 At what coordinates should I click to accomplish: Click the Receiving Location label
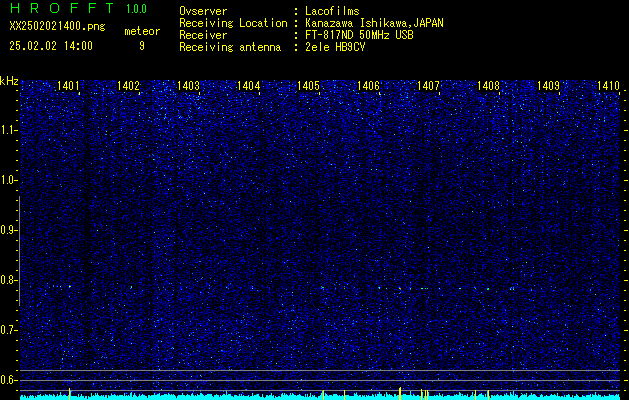(233, 23)
